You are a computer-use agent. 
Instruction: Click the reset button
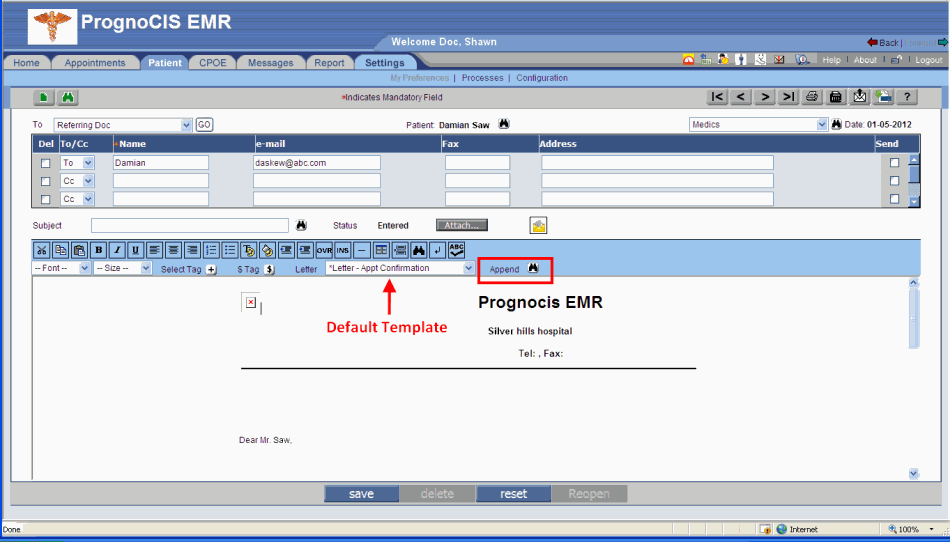(513, 494)
